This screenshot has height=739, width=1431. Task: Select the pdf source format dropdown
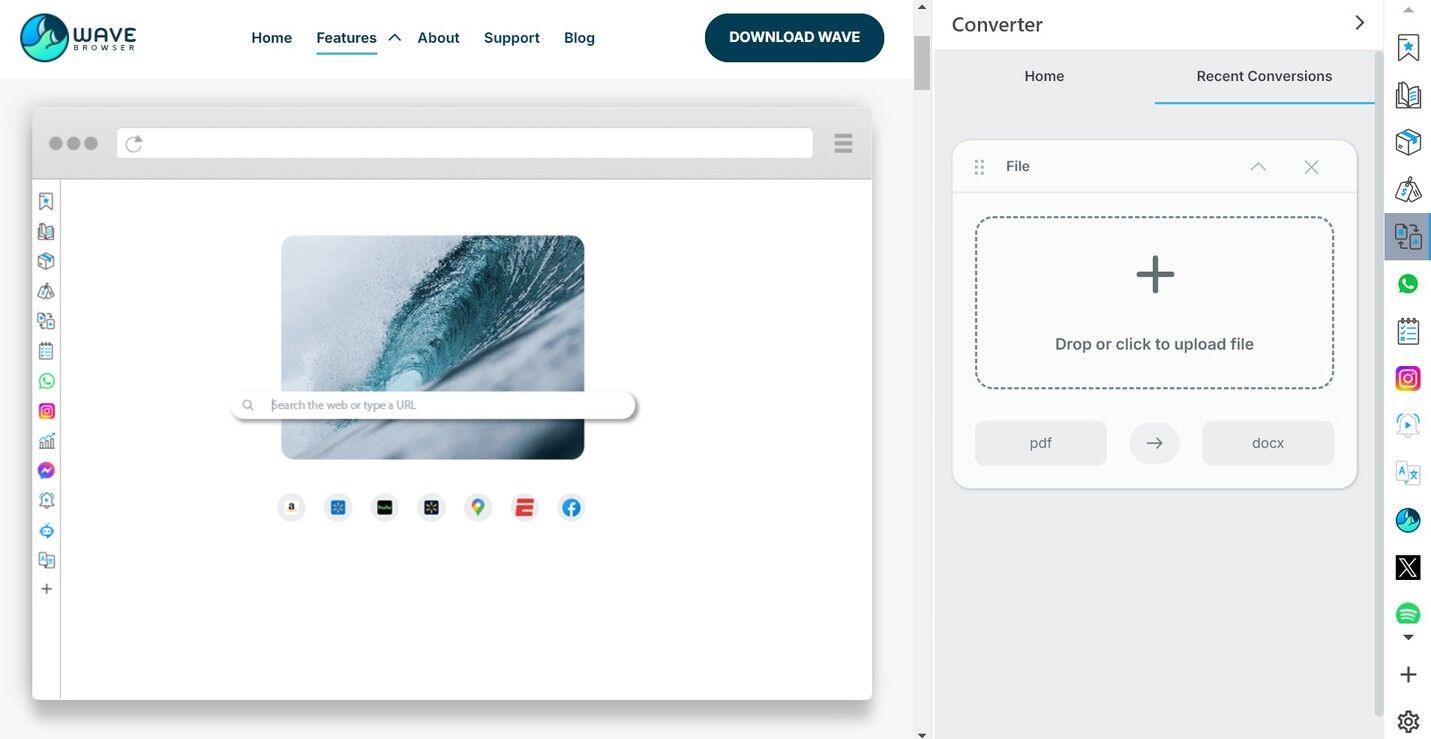click(x=1040, y=443)
